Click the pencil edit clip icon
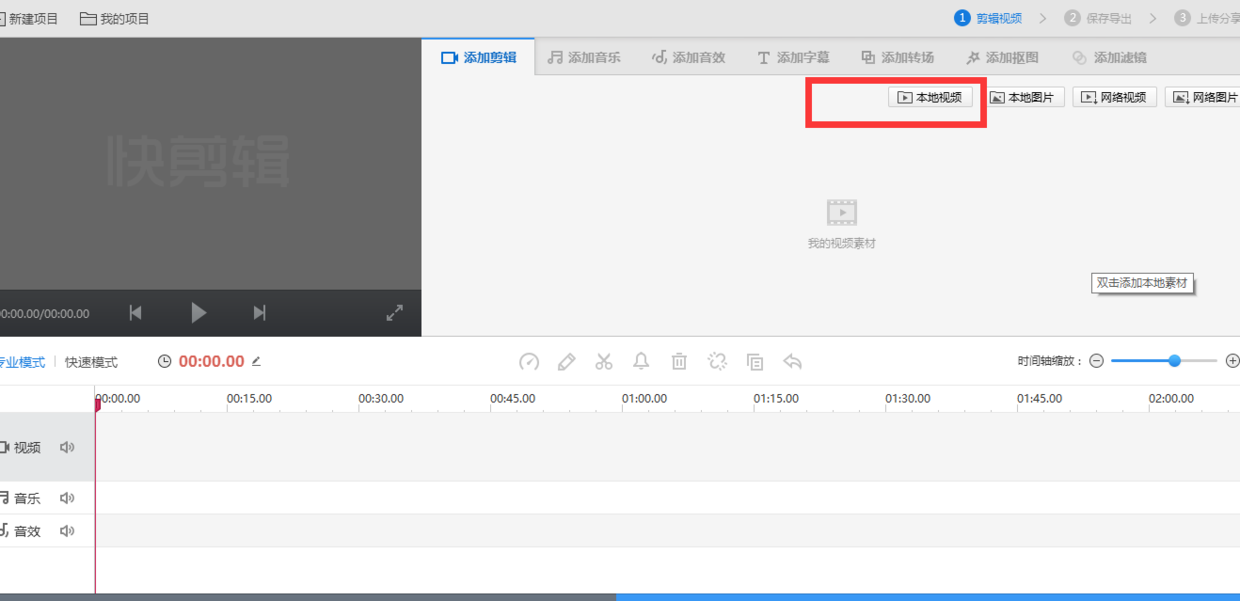Screen dimensions: 1240x601 pos(567,362)
